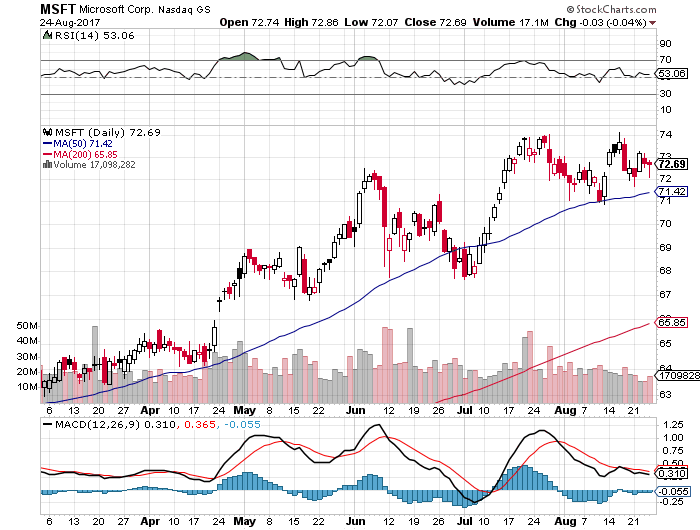Viewport: 700px width, 530px height.
Task: Click the MSFT candlestick legend icon
Action: point(47,132)
